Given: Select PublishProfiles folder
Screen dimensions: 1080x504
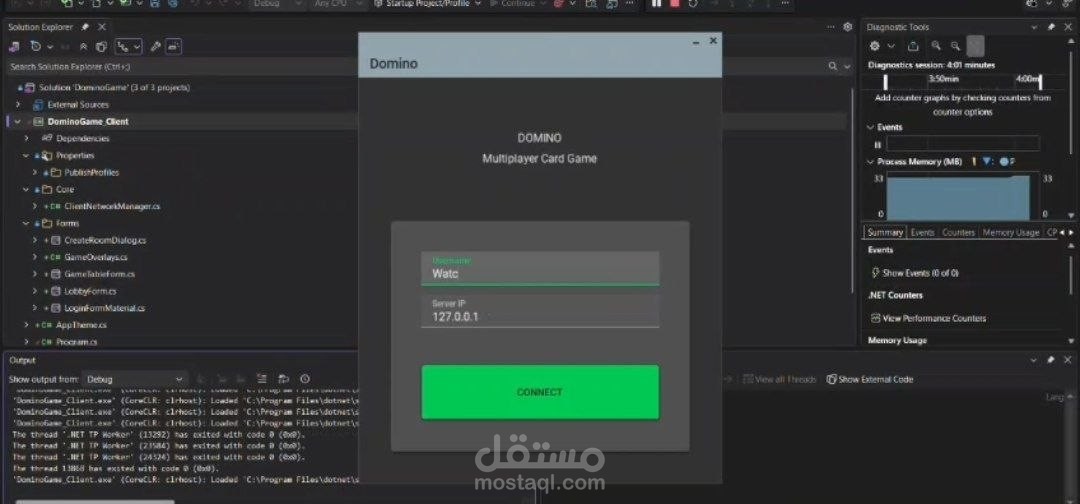Looking at the screenshot, I should [x=92, y=172].
